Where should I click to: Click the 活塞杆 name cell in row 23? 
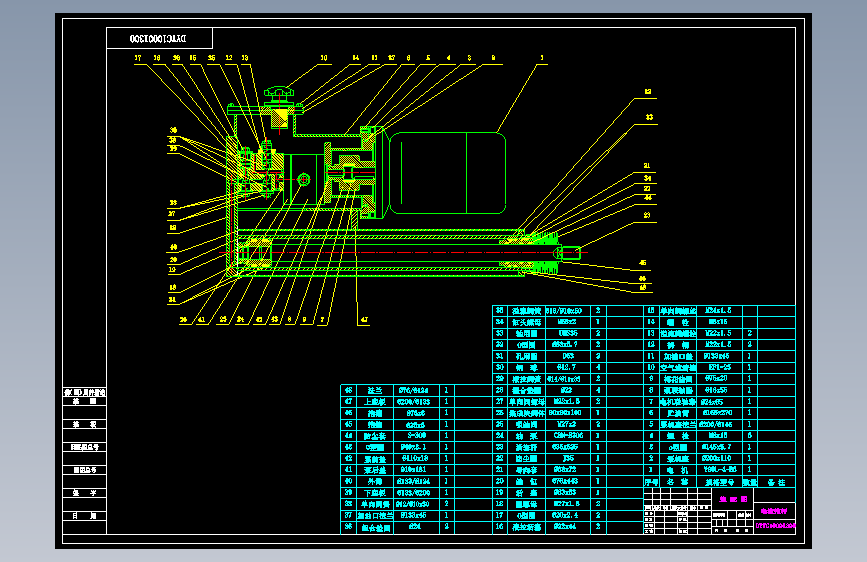[526, 447]
